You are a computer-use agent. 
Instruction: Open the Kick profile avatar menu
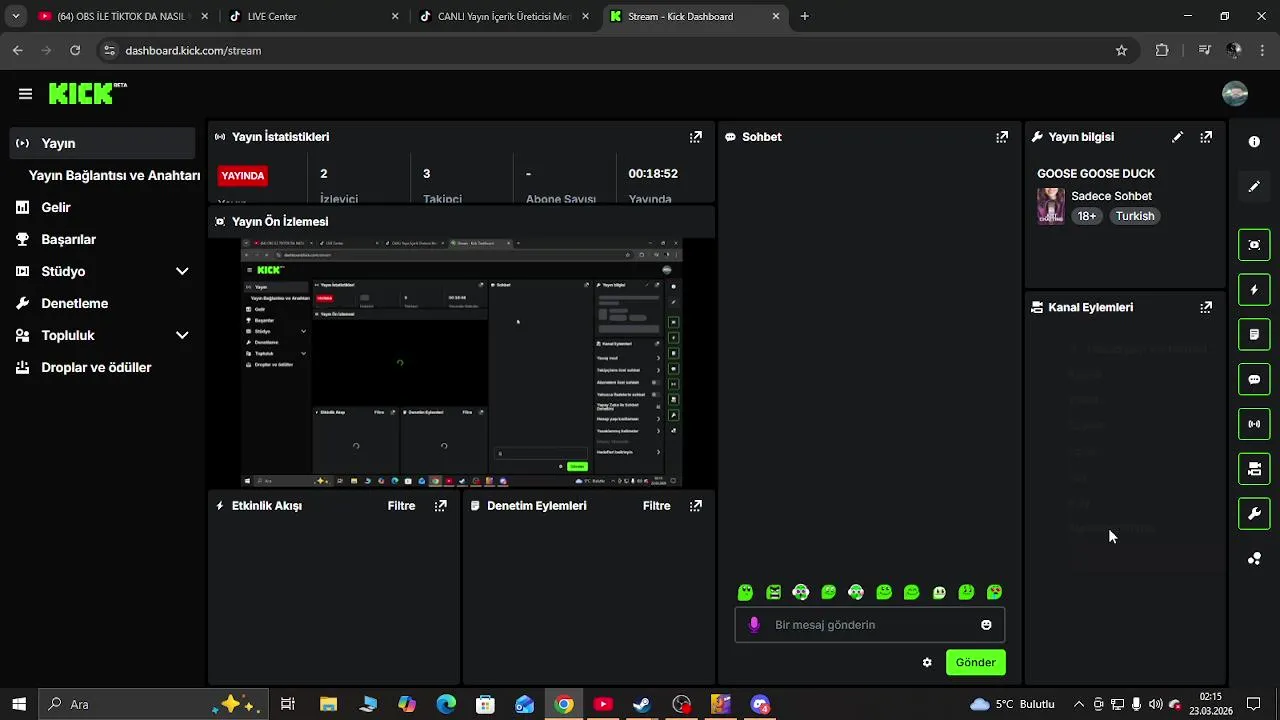[x=1235, y=93]
